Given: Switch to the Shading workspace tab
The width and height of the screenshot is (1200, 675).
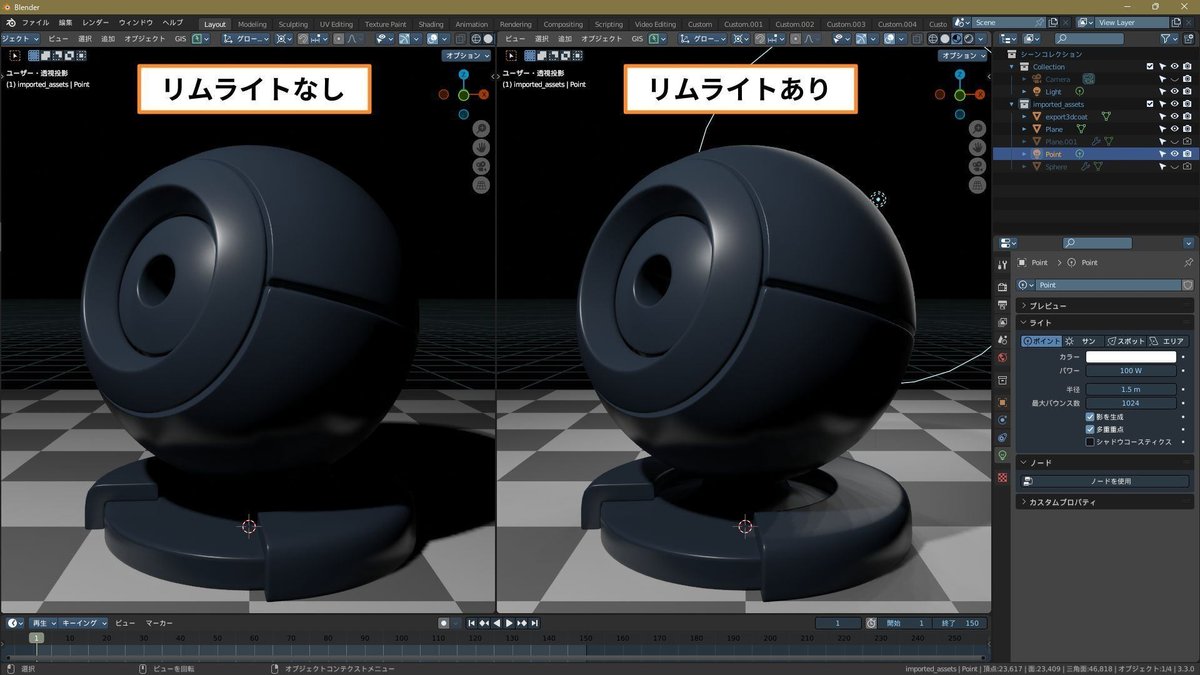Looking at the screenshot, I should 431,24.
